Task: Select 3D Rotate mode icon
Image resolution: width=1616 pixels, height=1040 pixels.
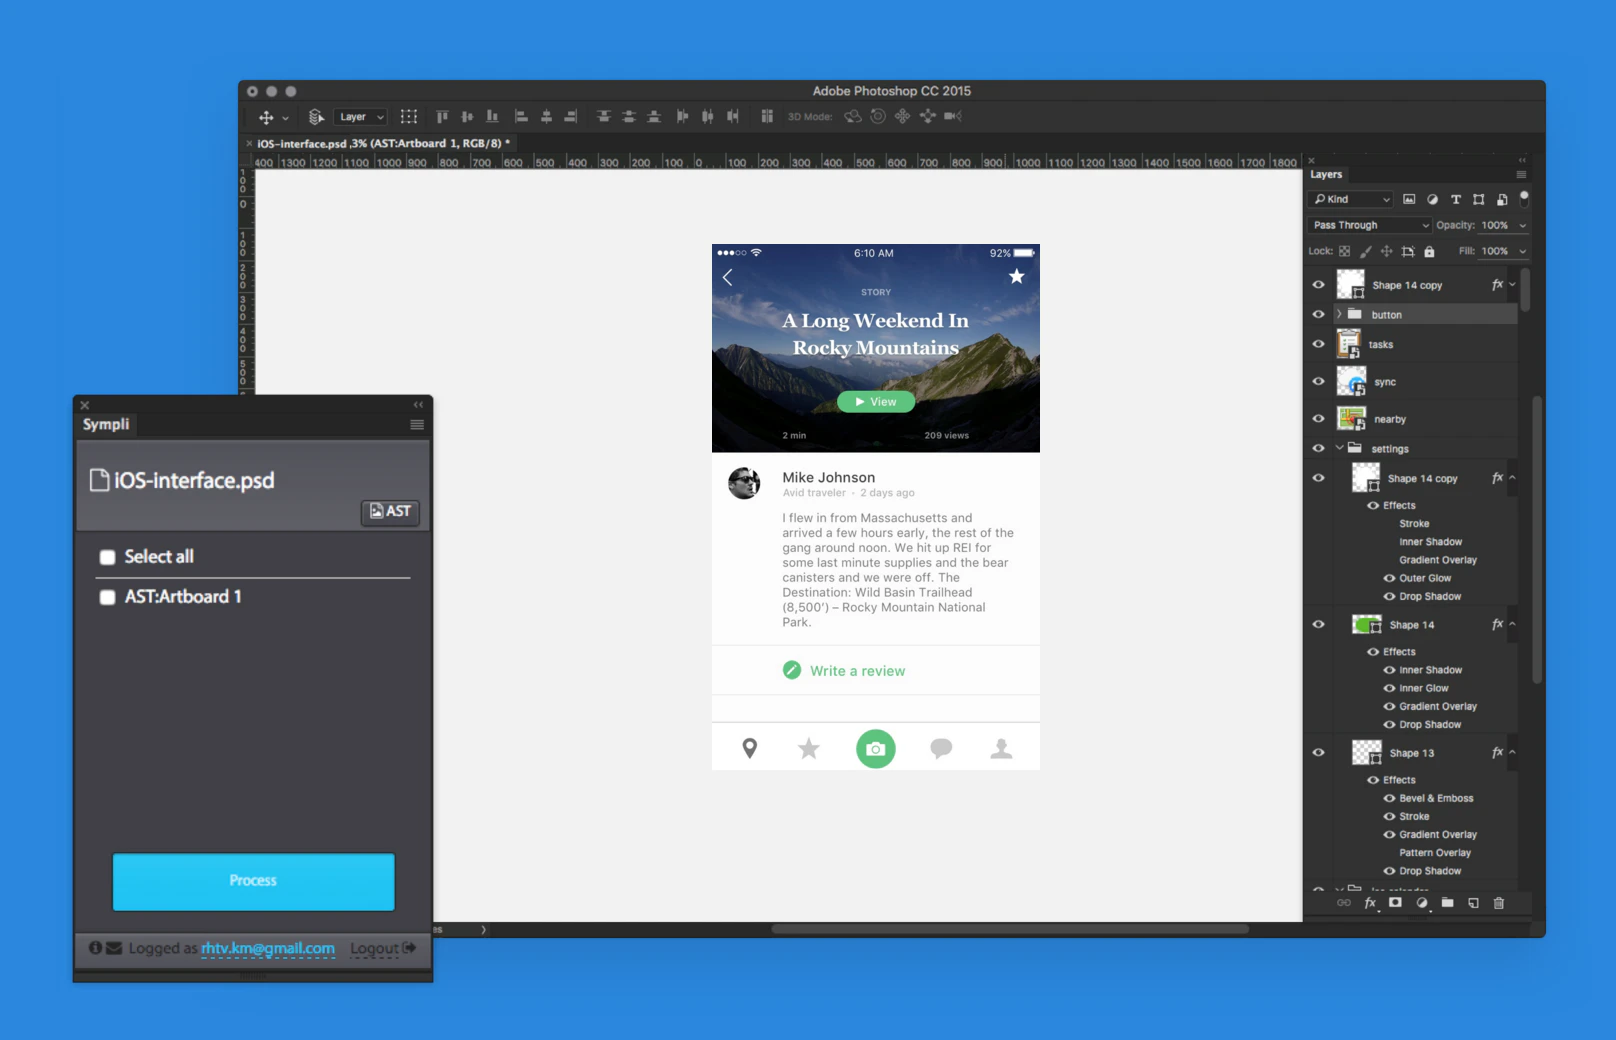Action: coord(853,117)
